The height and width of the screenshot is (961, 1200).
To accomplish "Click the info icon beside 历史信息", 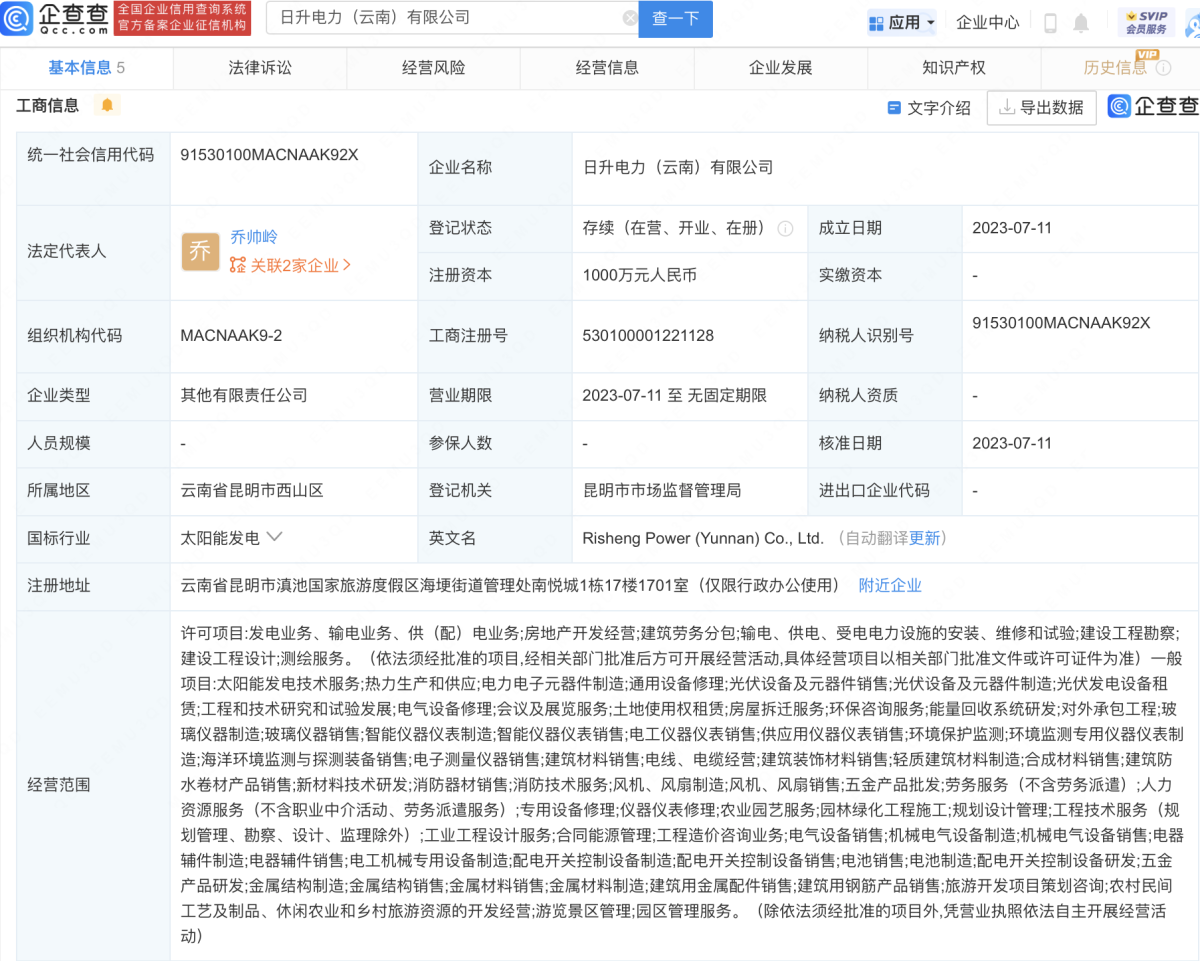I will (1163, 68).
